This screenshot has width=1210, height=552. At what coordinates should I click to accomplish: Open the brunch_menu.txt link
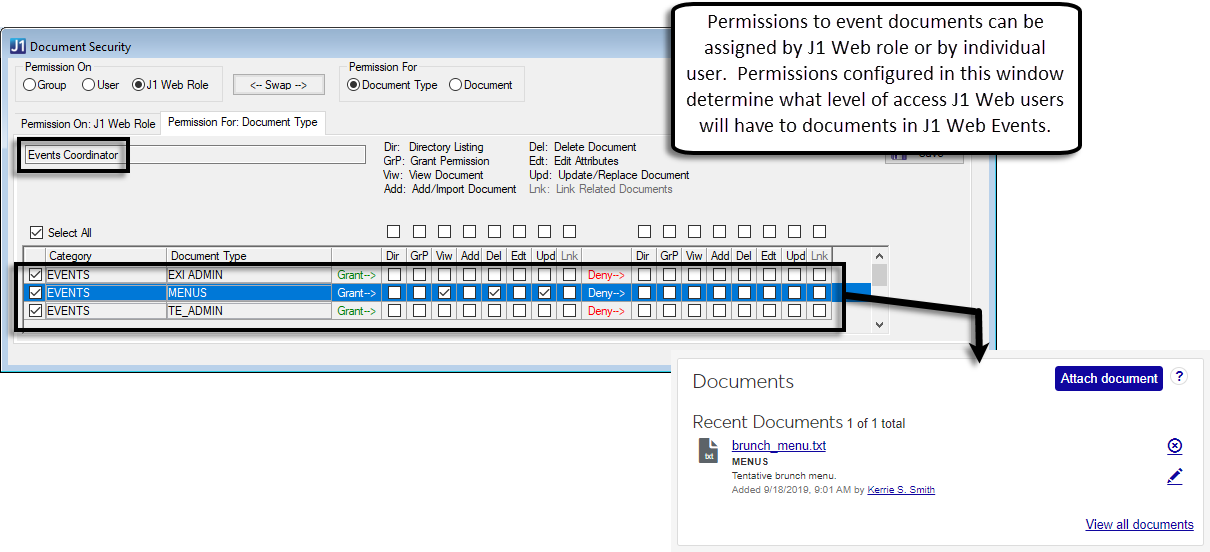pos(779,446)
